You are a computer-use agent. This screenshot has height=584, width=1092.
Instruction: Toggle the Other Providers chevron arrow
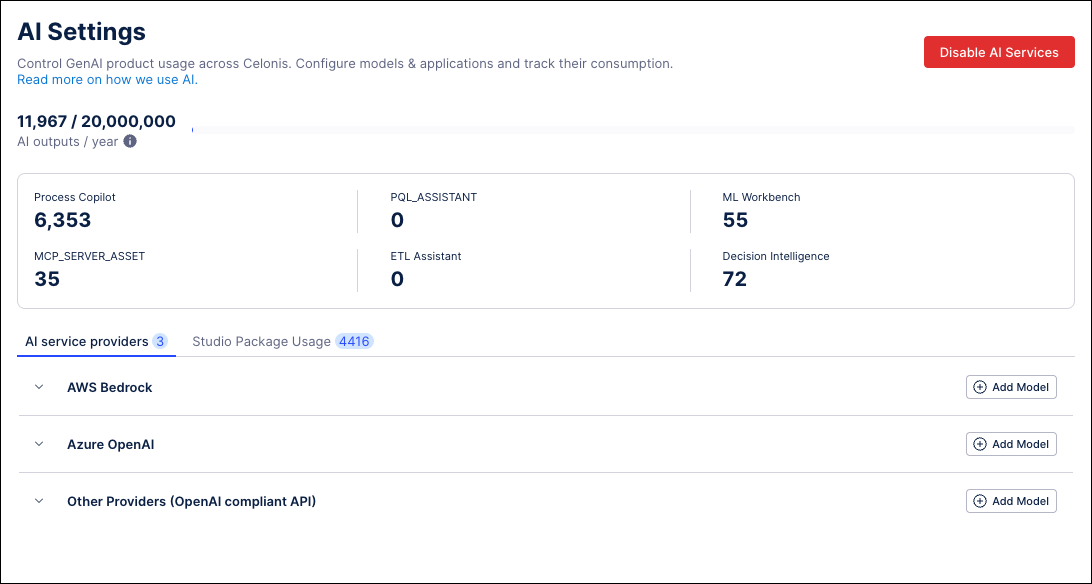pyautogui.click(x=40, y=501)
